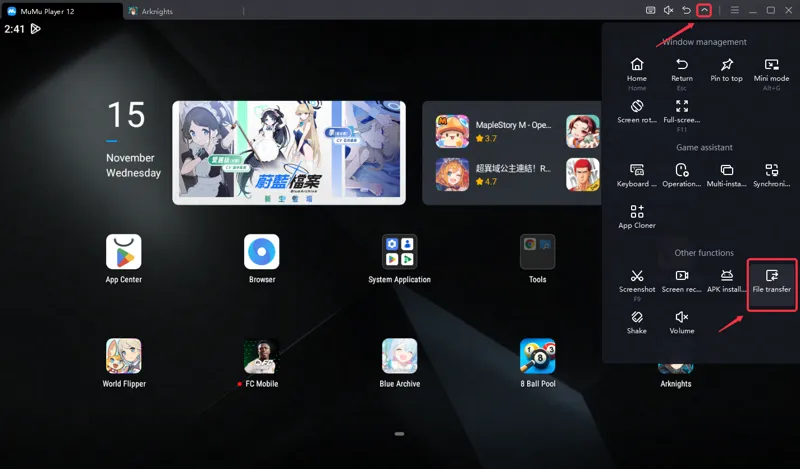Activate Mini mode icon
800x469 pixels.
[x=771, y=64]
